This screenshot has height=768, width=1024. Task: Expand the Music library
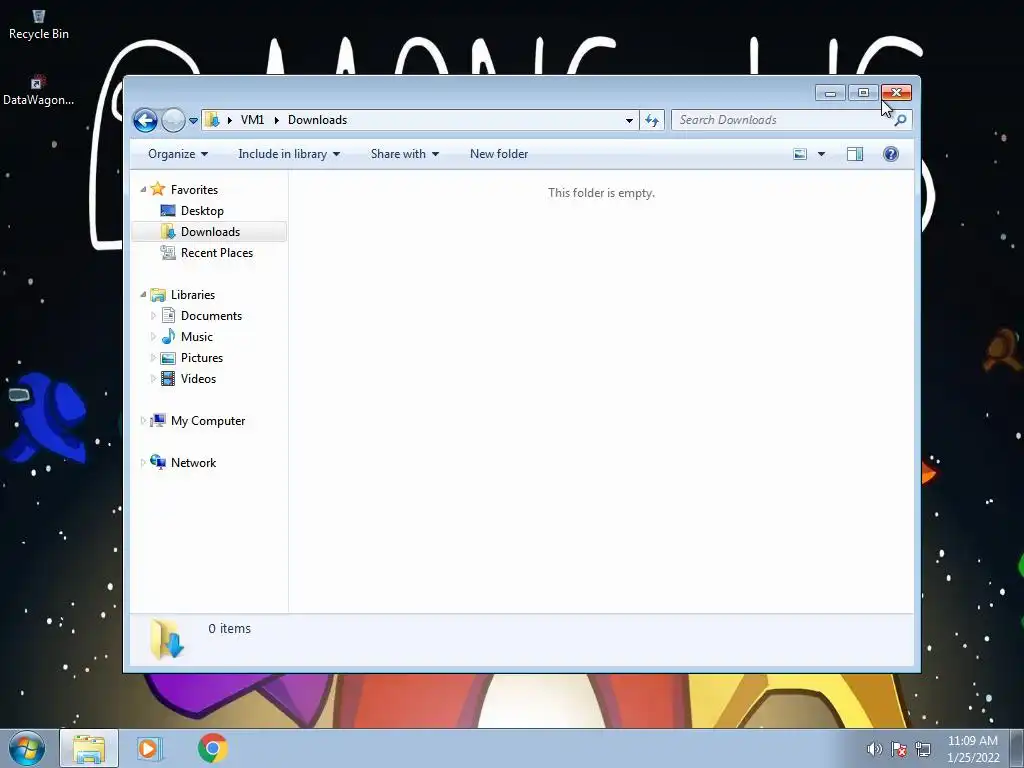pyautogui.click(x=153, y=337)
